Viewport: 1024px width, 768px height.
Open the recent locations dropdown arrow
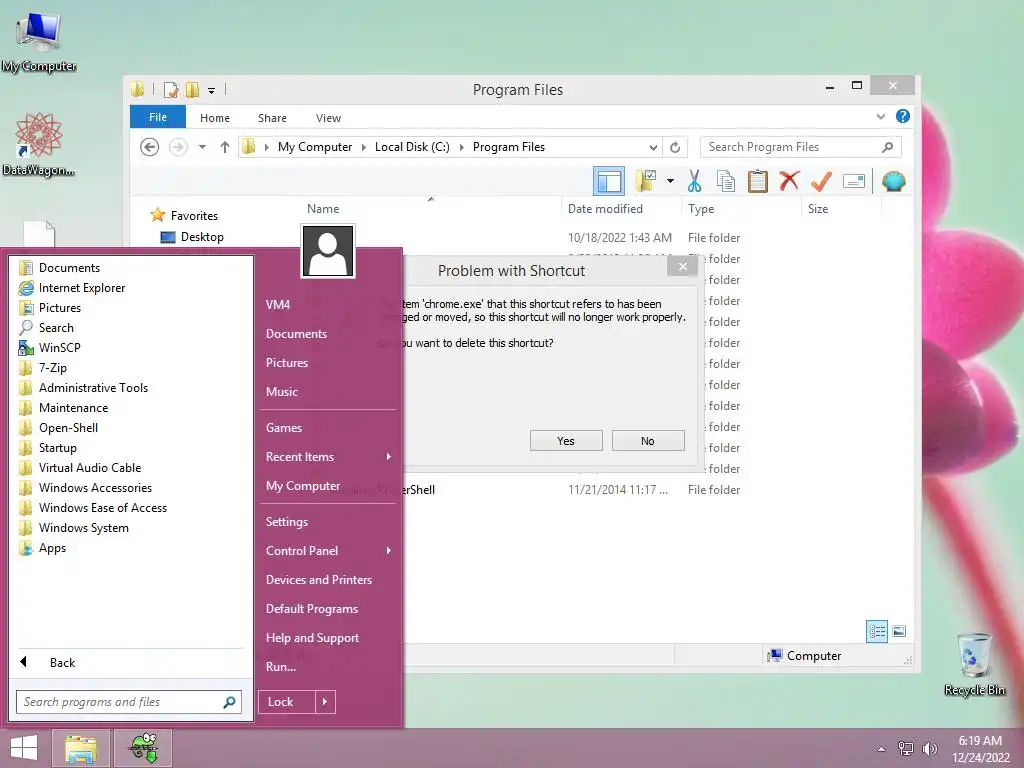(x=202, y=147)
